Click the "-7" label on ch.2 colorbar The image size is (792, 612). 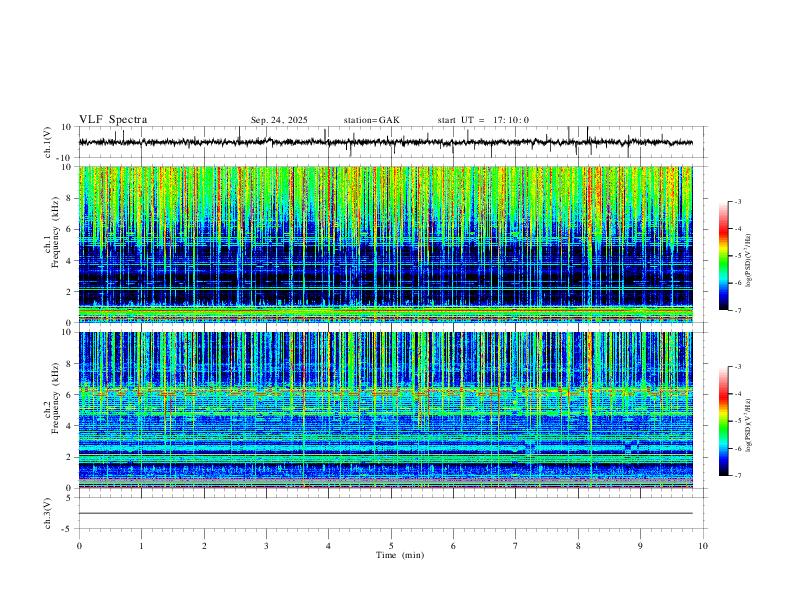coord(737,476)
